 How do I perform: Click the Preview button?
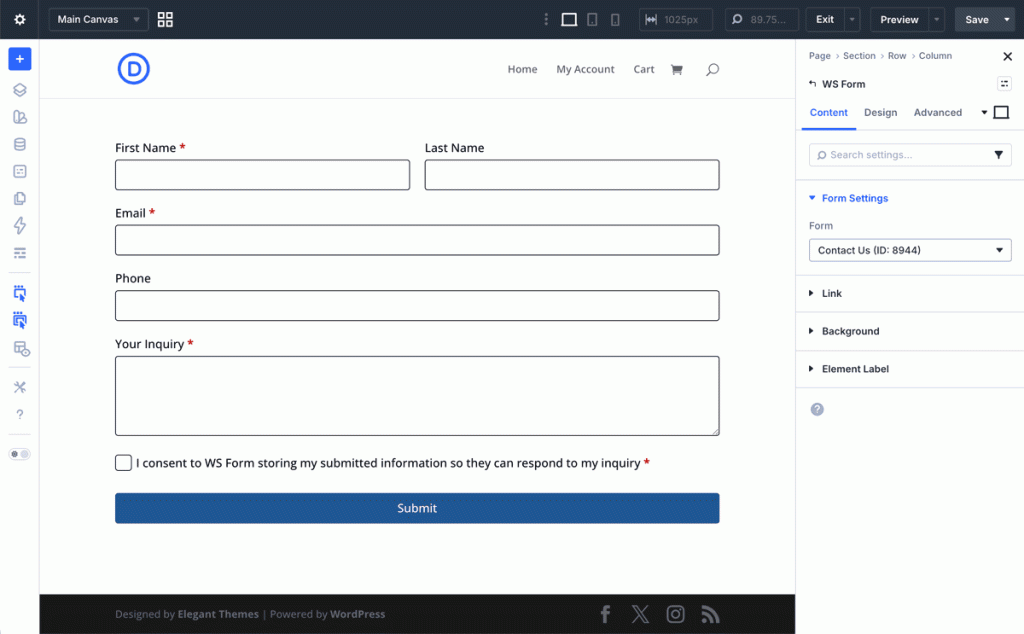(899, 20)
